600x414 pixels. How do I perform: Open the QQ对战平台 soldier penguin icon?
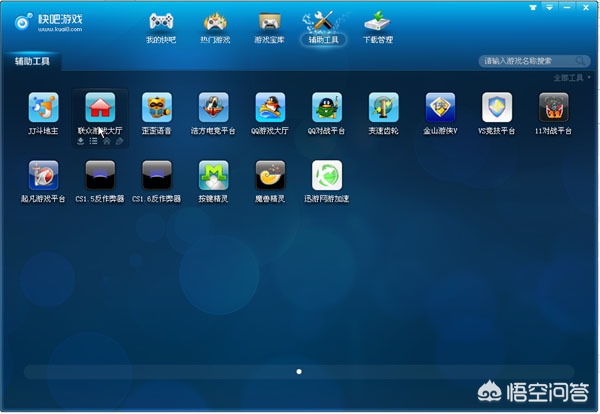click(x=327, y=107)
